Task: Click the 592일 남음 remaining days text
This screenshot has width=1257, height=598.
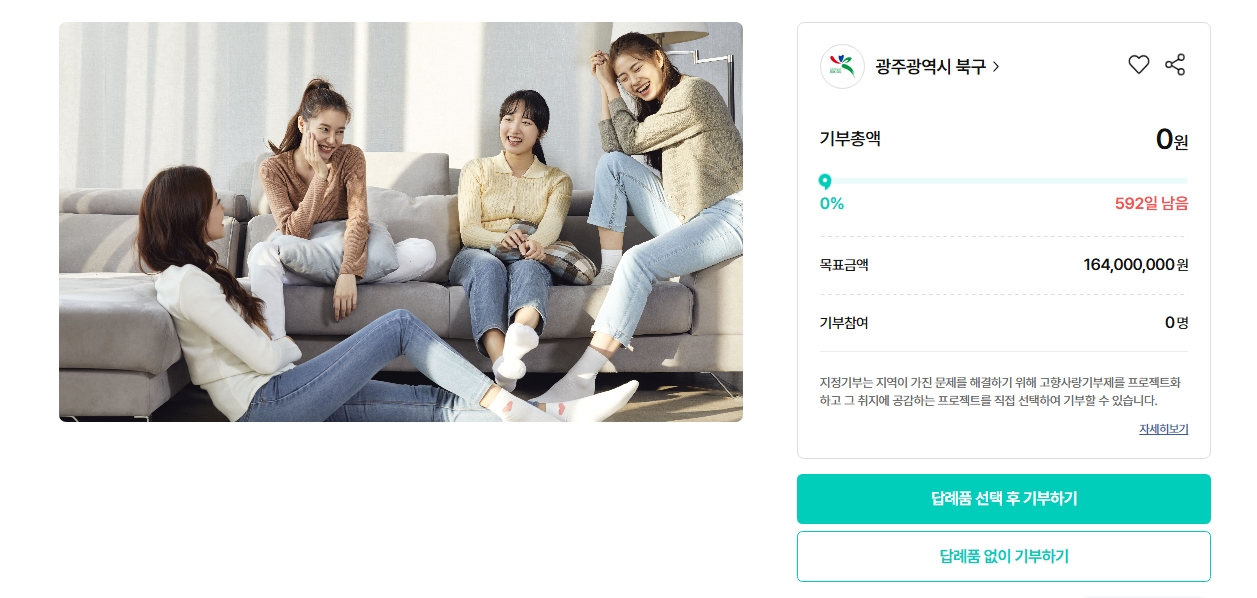Action: [x=1151, y=204]
